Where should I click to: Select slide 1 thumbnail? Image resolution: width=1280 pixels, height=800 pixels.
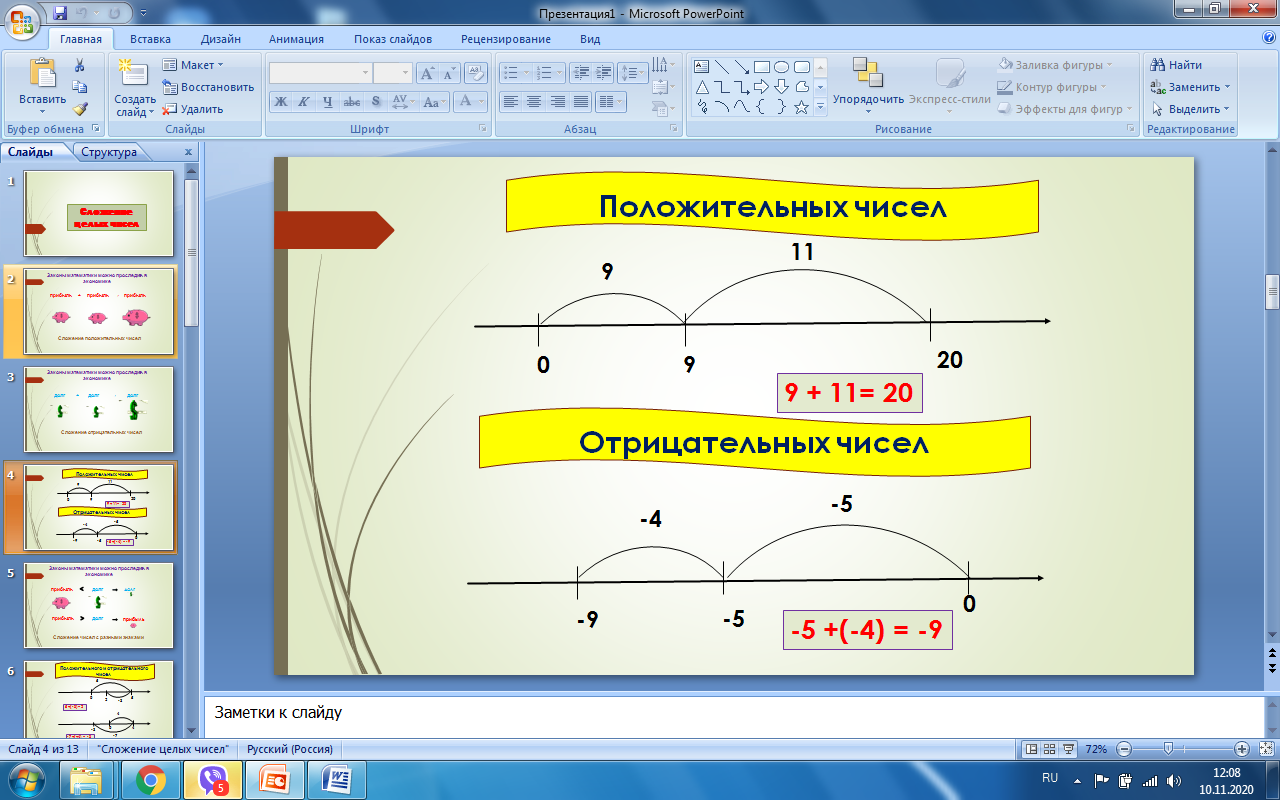(99, 213)
